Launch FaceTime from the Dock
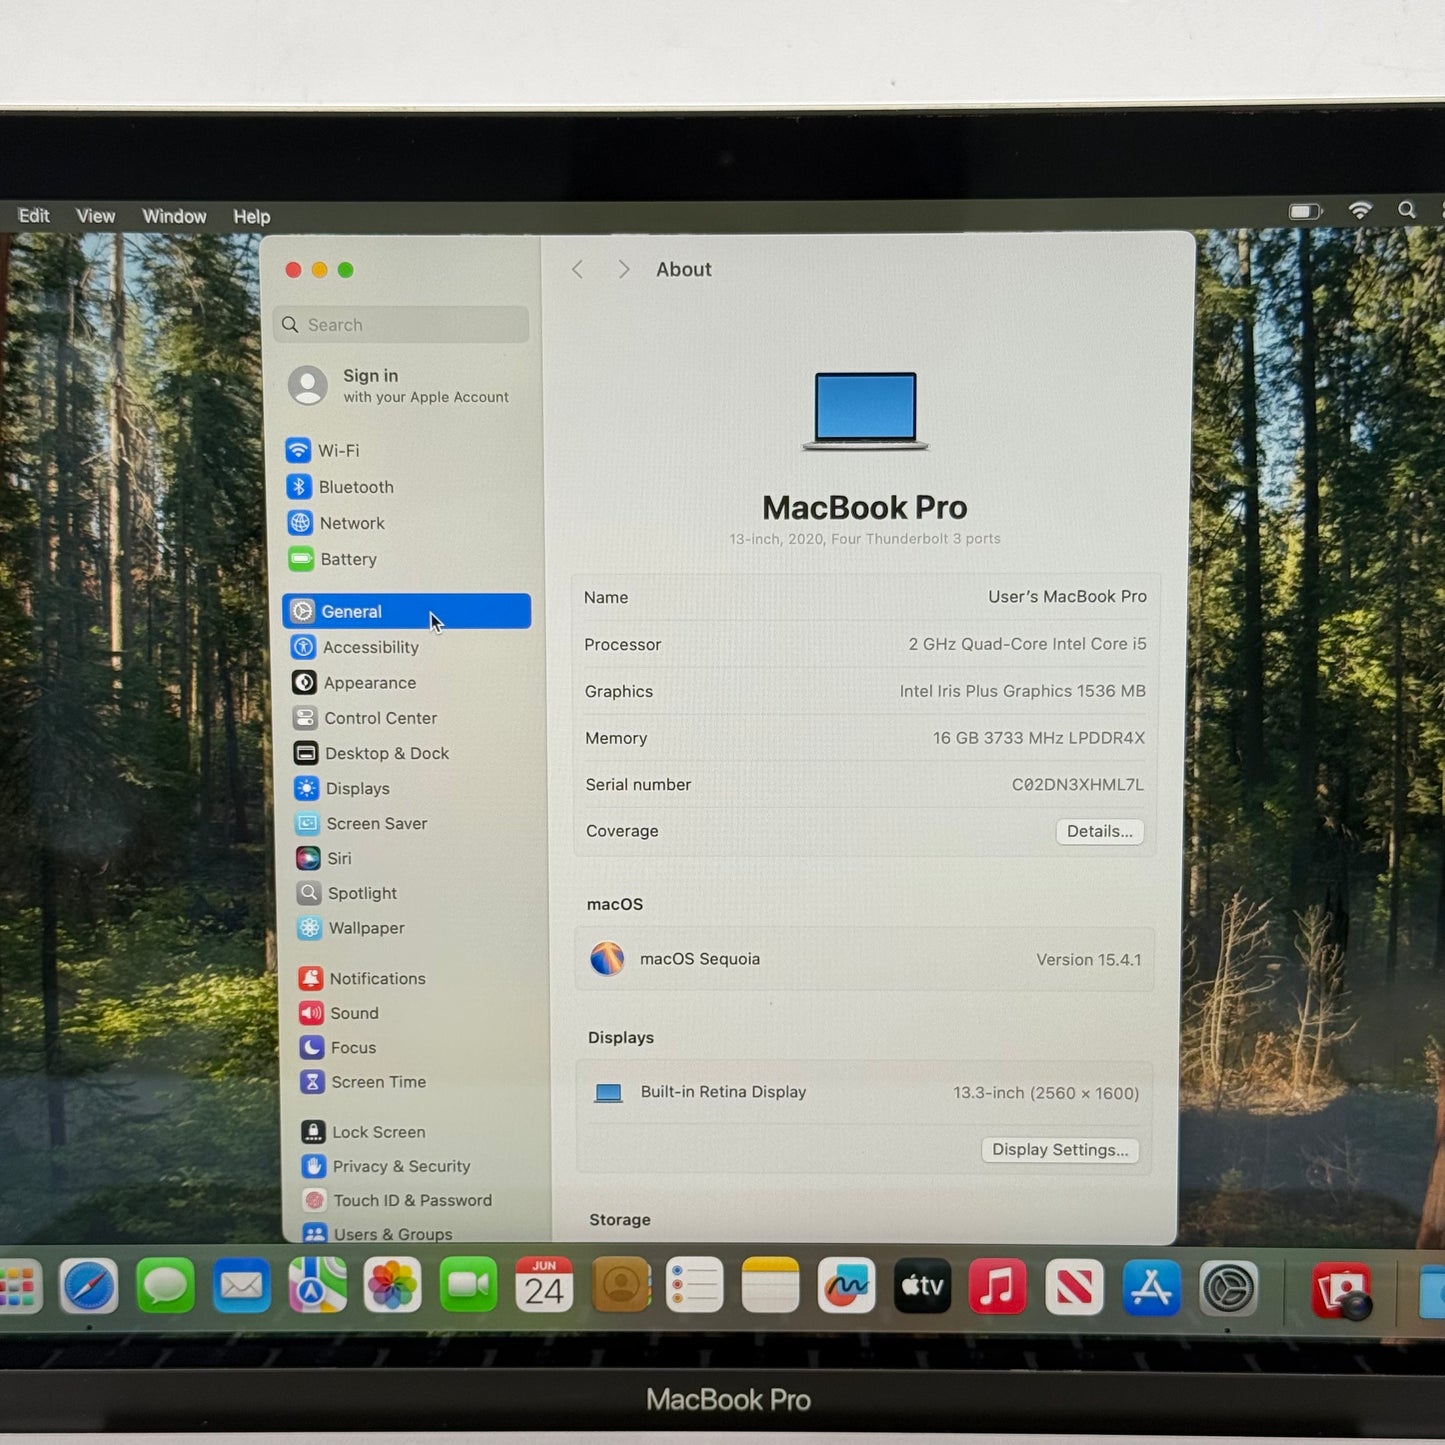Viewport: 1445px width, 1445px height. coord(468,1286)
